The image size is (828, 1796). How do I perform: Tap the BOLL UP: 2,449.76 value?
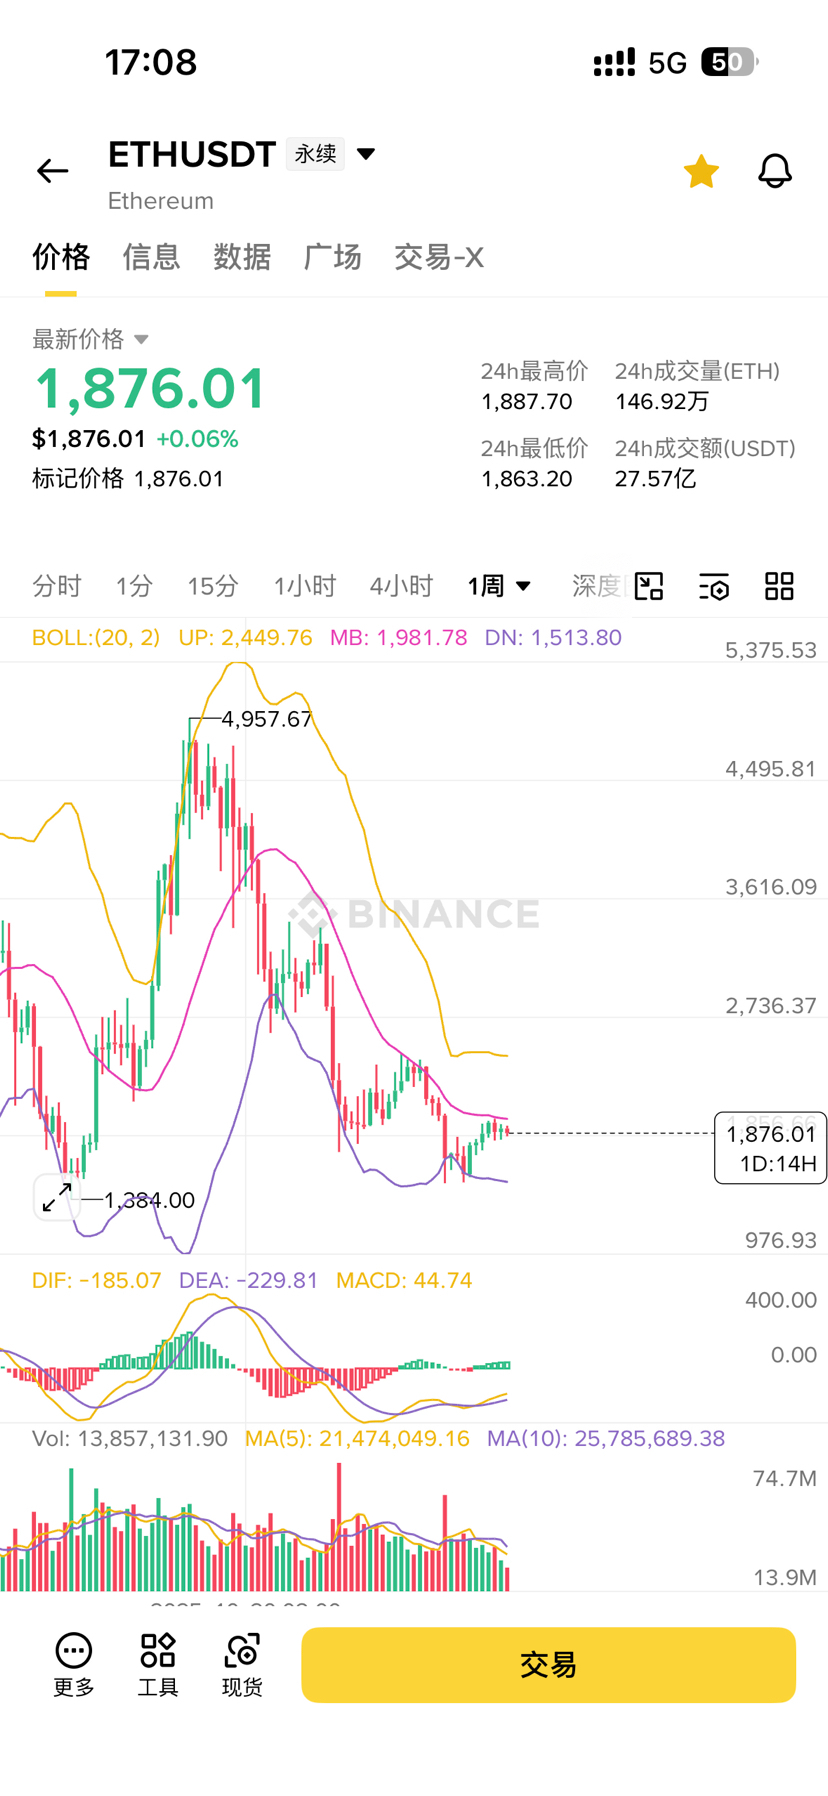click(x=245, y=637)
